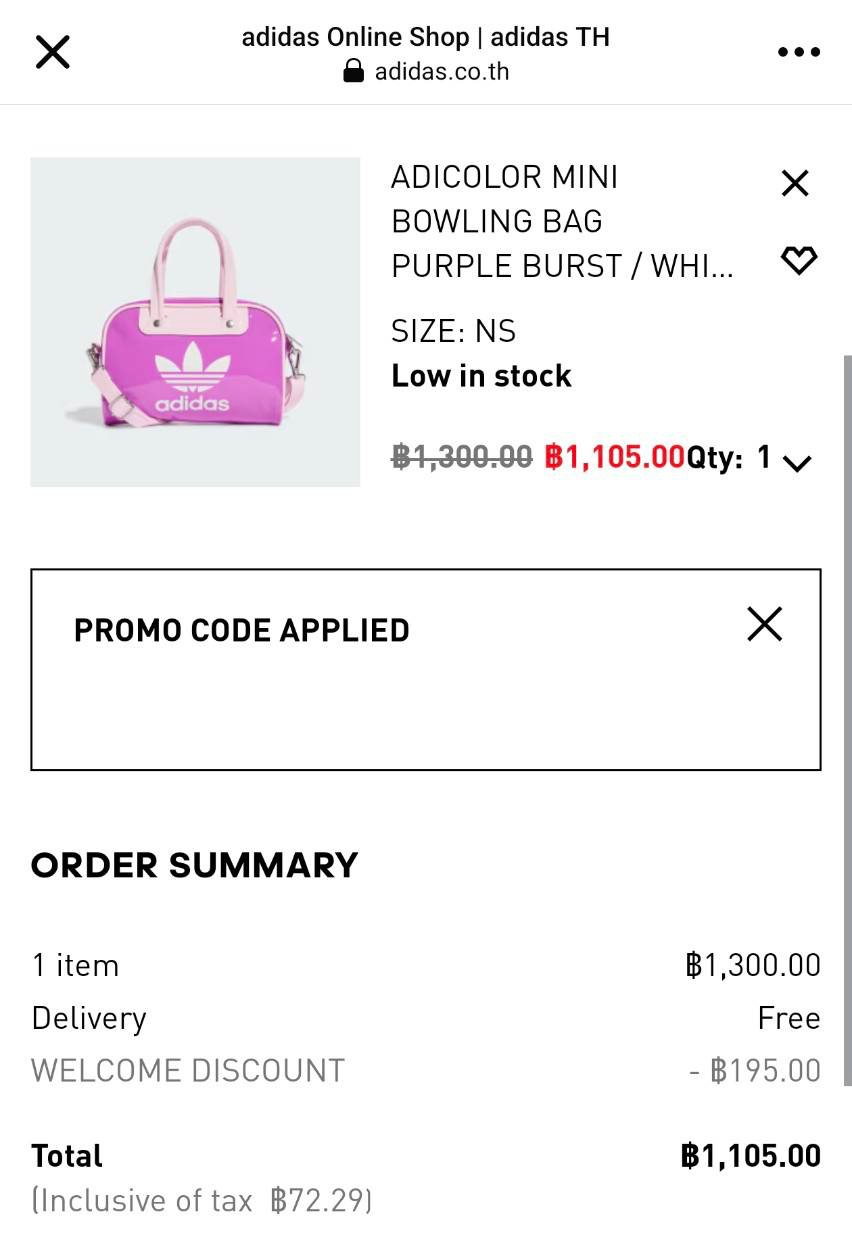Tap the Total ฿1,105.00 amount
852x1237 pixels.
coord(750,1156)
